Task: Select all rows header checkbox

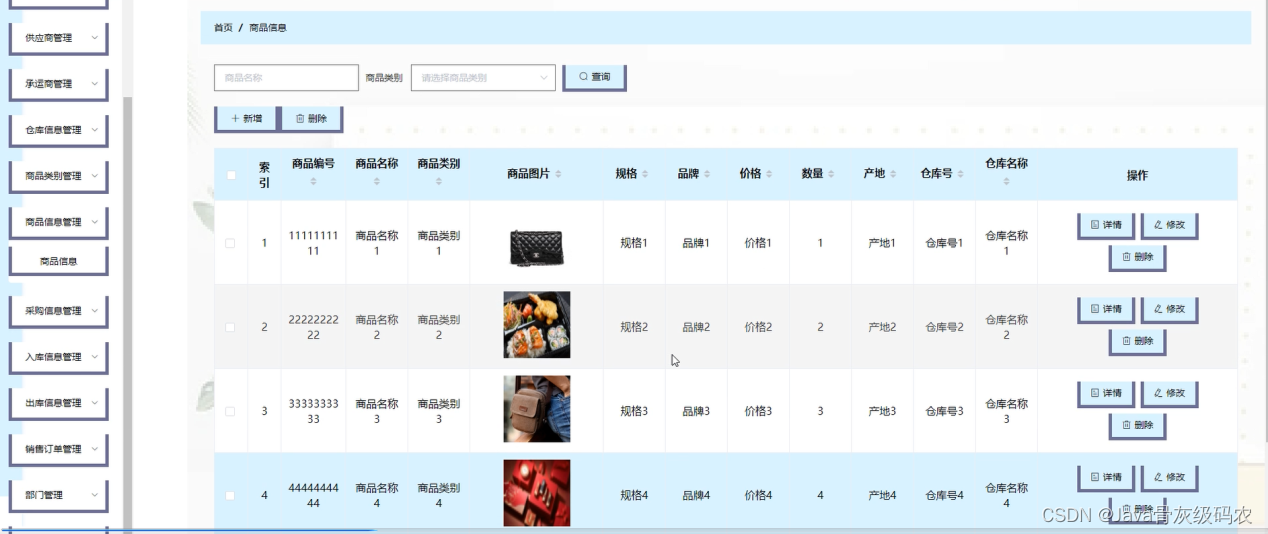Action: 231,175
